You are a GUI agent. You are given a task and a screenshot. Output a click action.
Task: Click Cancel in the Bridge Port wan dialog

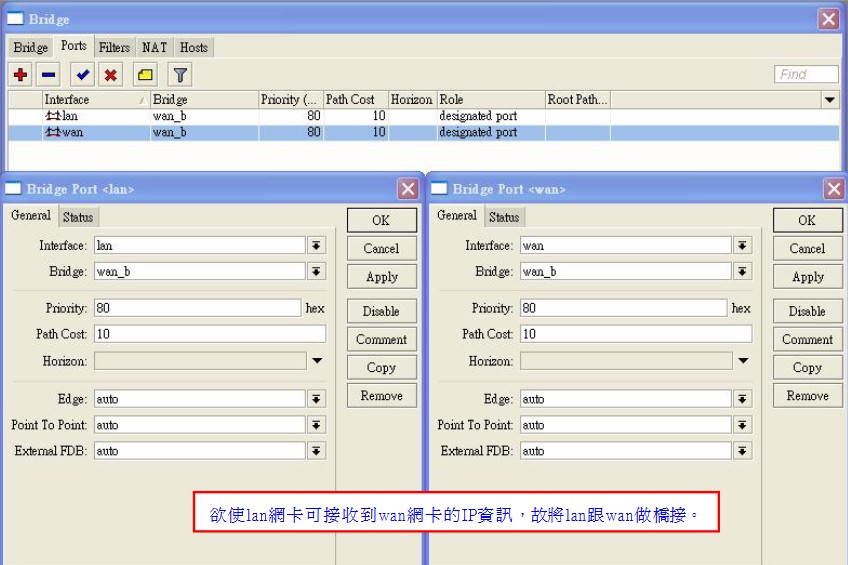807,249
